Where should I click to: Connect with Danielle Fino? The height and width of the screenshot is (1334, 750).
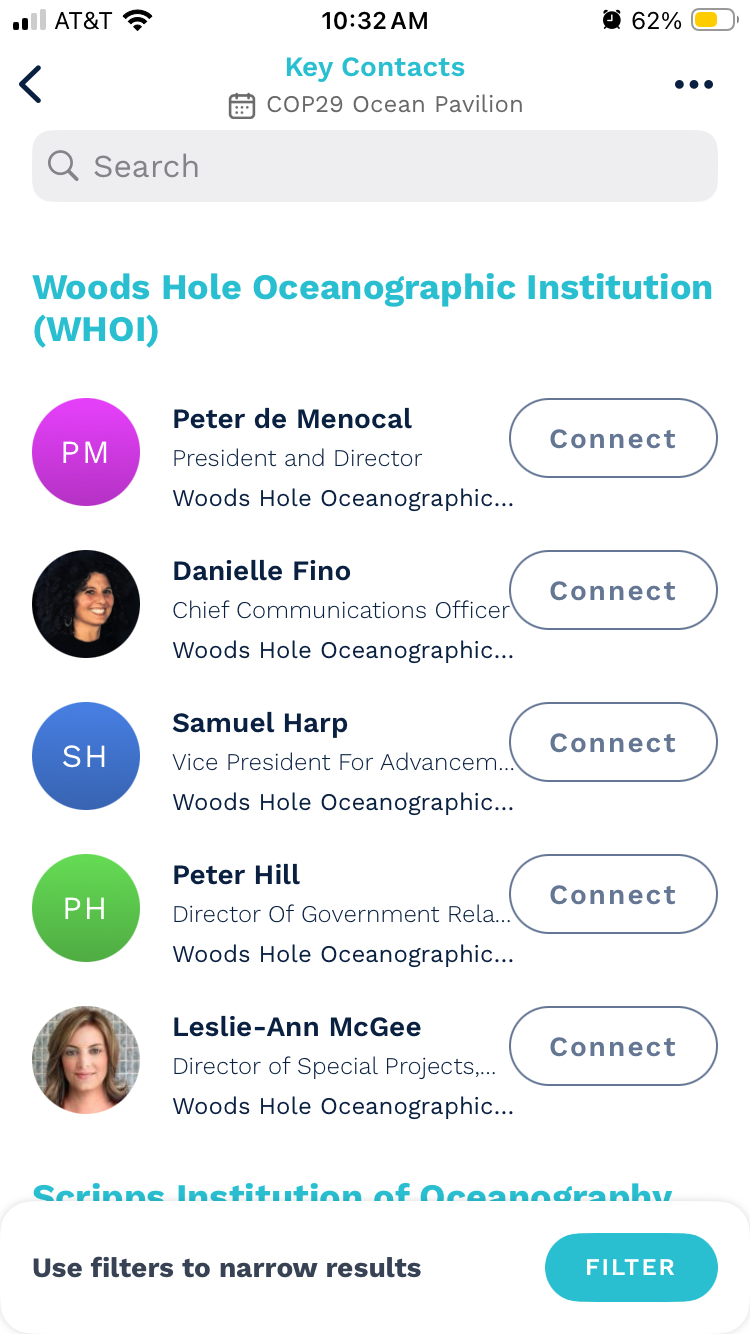pos(613,590)
